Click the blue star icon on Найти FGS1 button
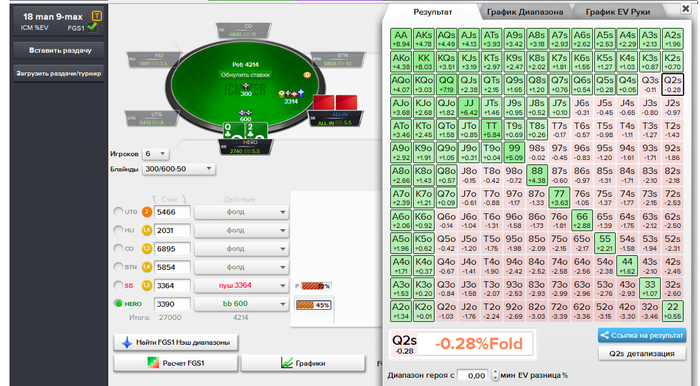Viewport: 700px width, 386px height. [x=127, y=343]
